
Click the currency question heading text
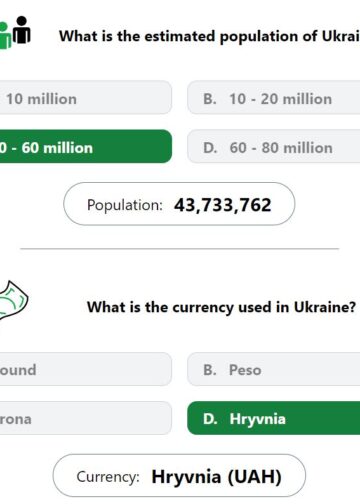222,307
